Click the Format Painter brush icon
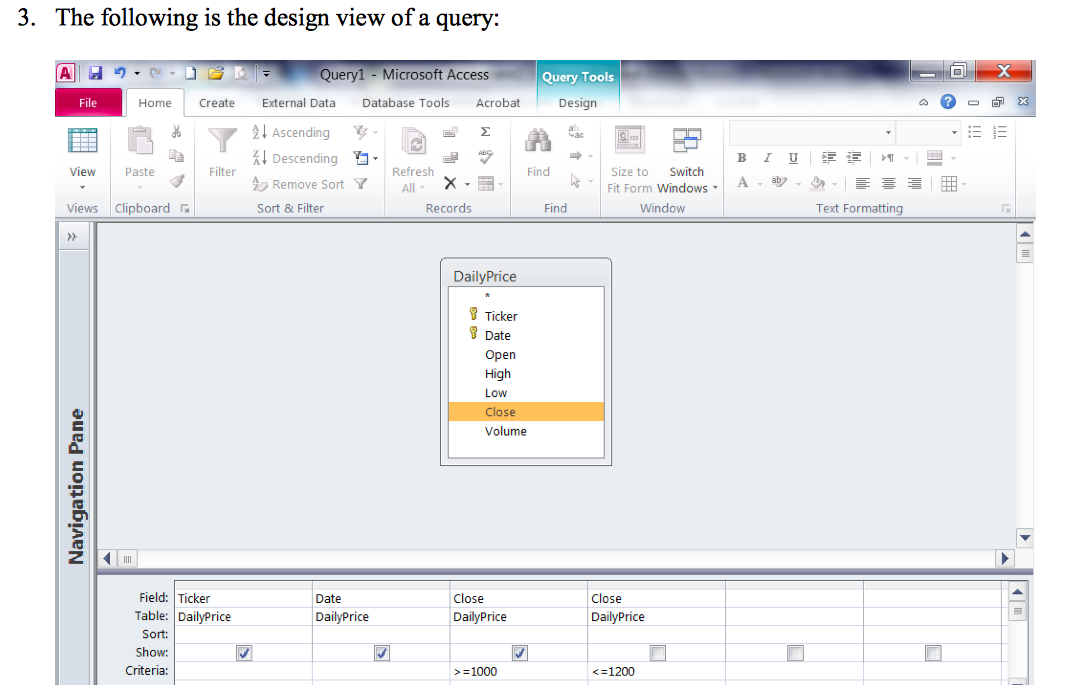The height and width of the screenshot is (685, 1073). coord(177,181)
